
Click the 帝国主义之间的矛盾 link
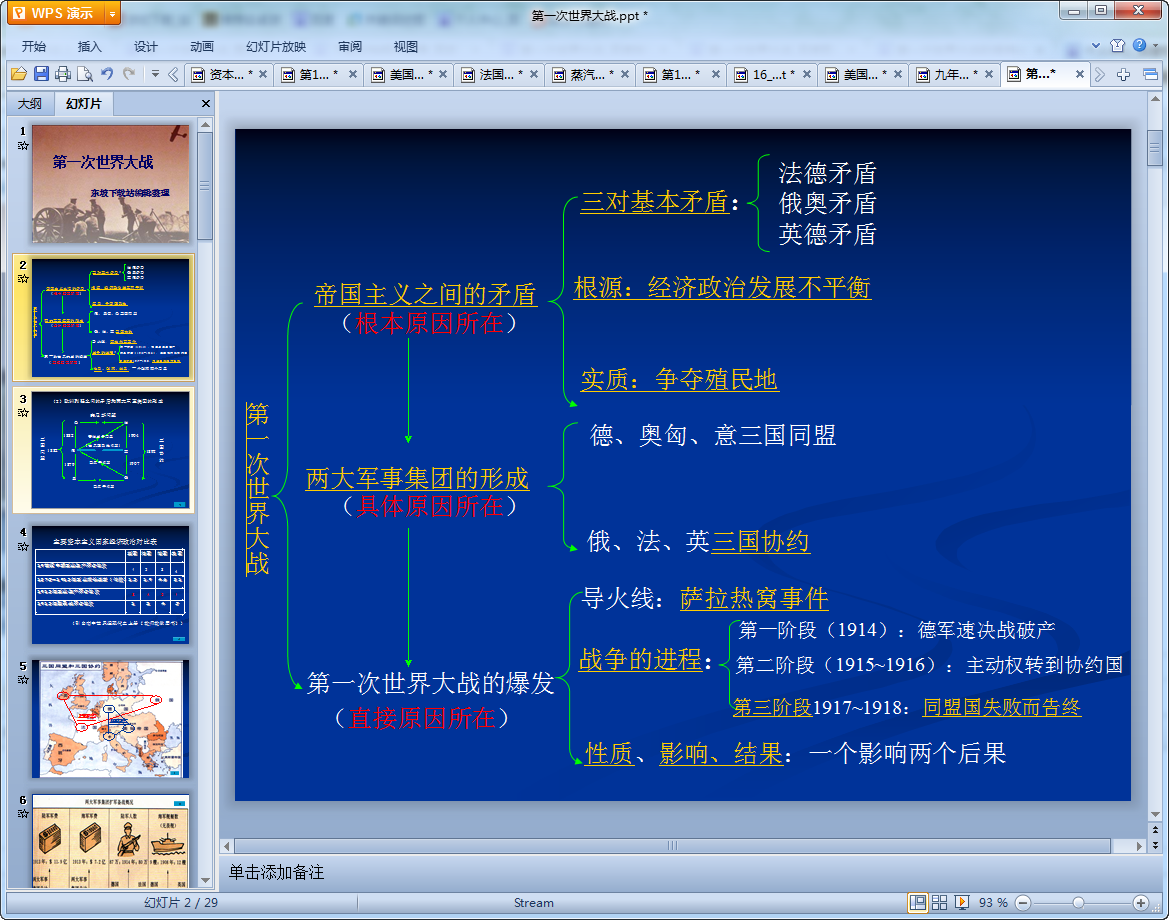[x=425, y=294]
